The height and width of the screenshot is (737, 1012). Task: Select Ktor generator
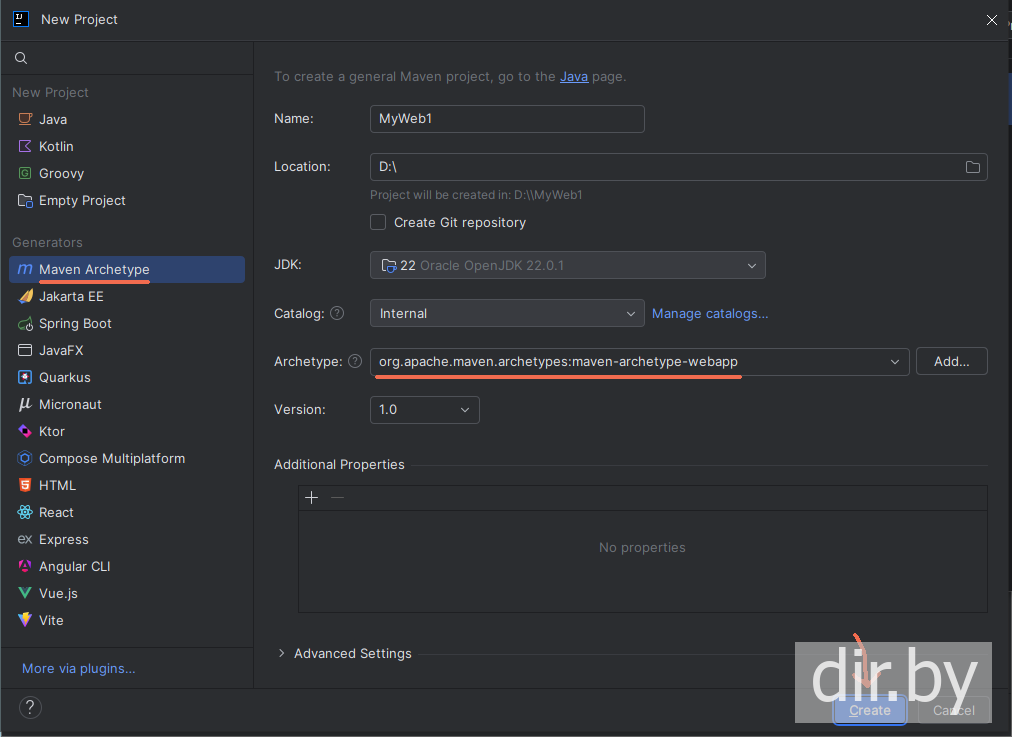(127, 431)
